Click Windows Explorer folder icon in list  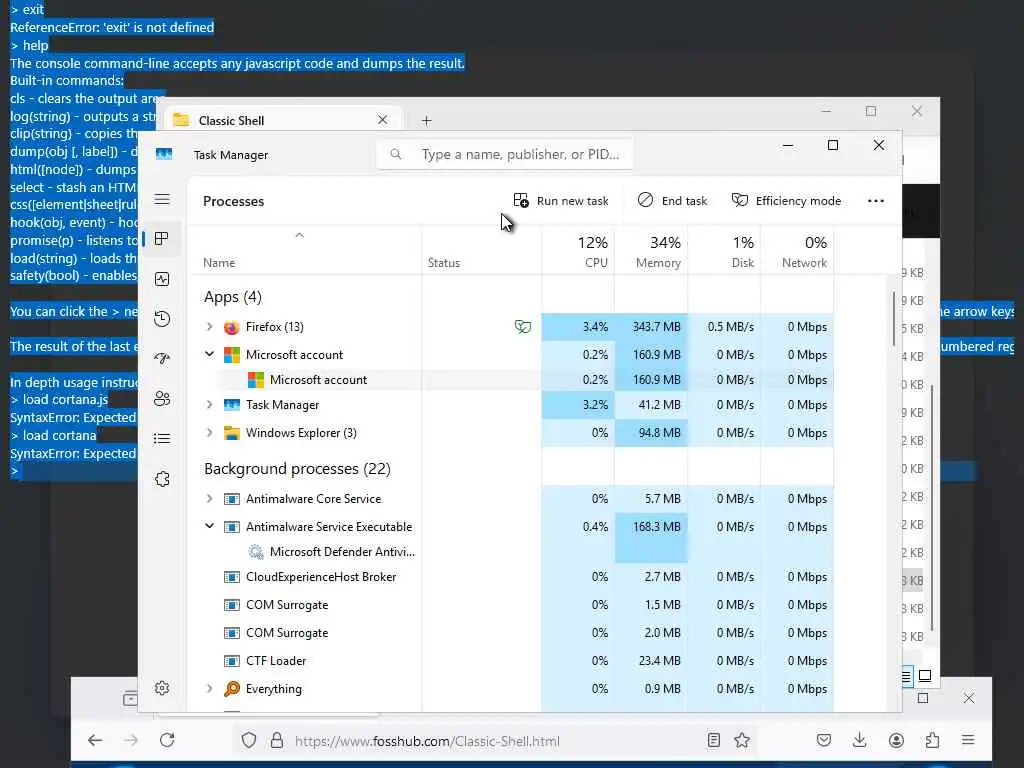[x=231, y=432]
